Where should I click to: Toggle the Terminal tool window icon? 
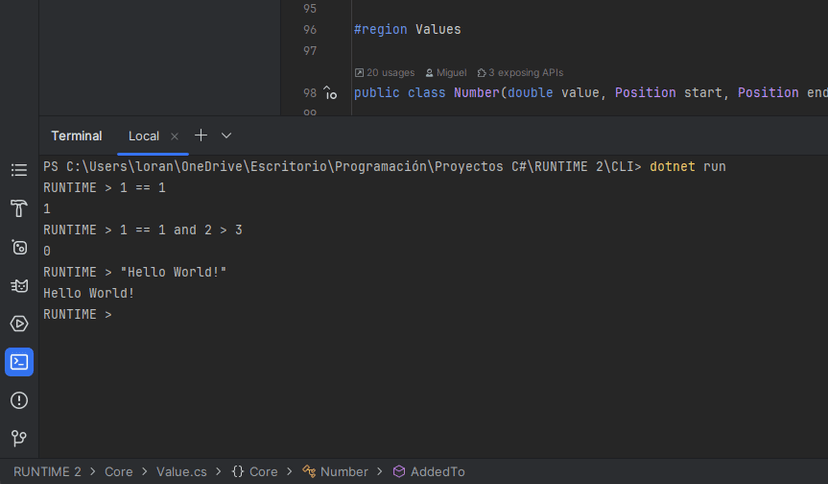click(x=19, y=362)
